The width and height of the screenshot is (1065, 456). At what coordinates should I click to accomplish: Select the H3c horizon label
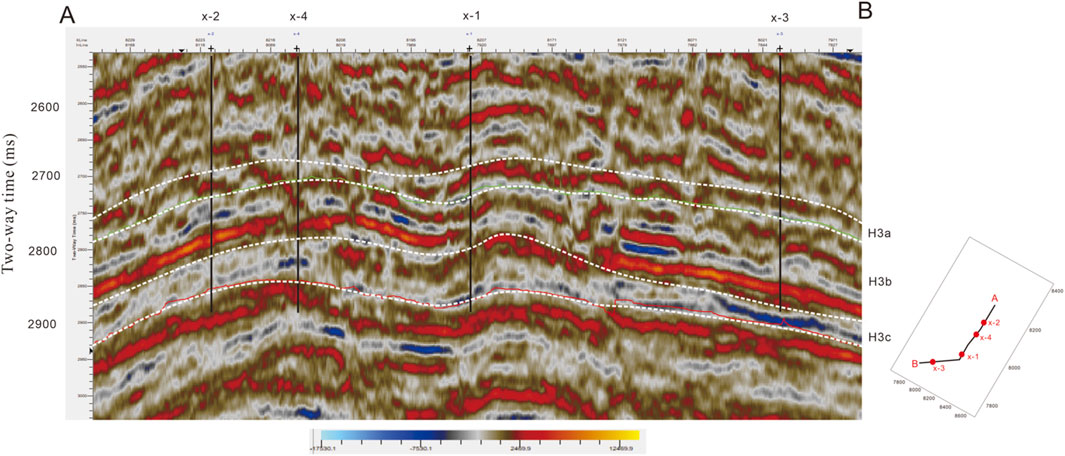tap(878, 337)
